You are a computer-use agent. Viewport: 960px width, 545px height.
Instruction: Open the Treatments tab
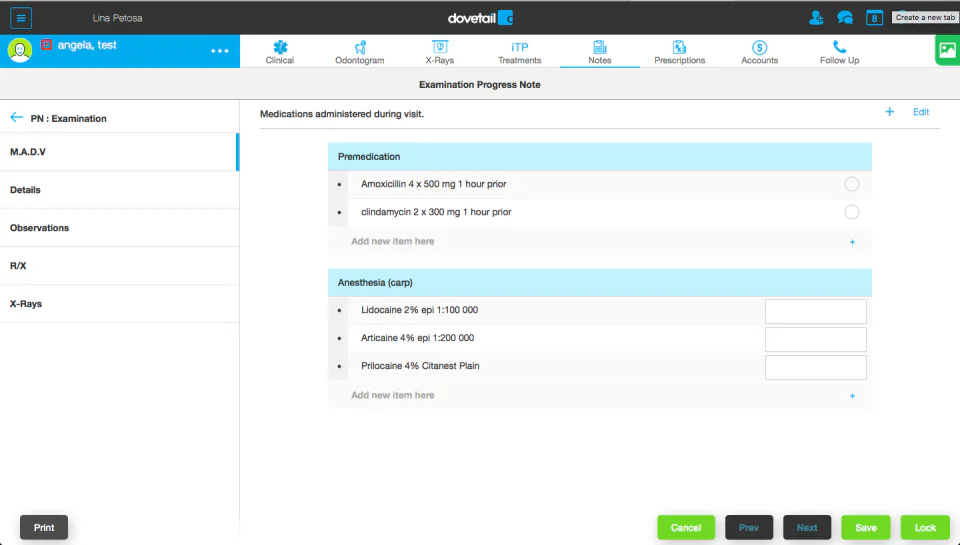coord(519,51)
